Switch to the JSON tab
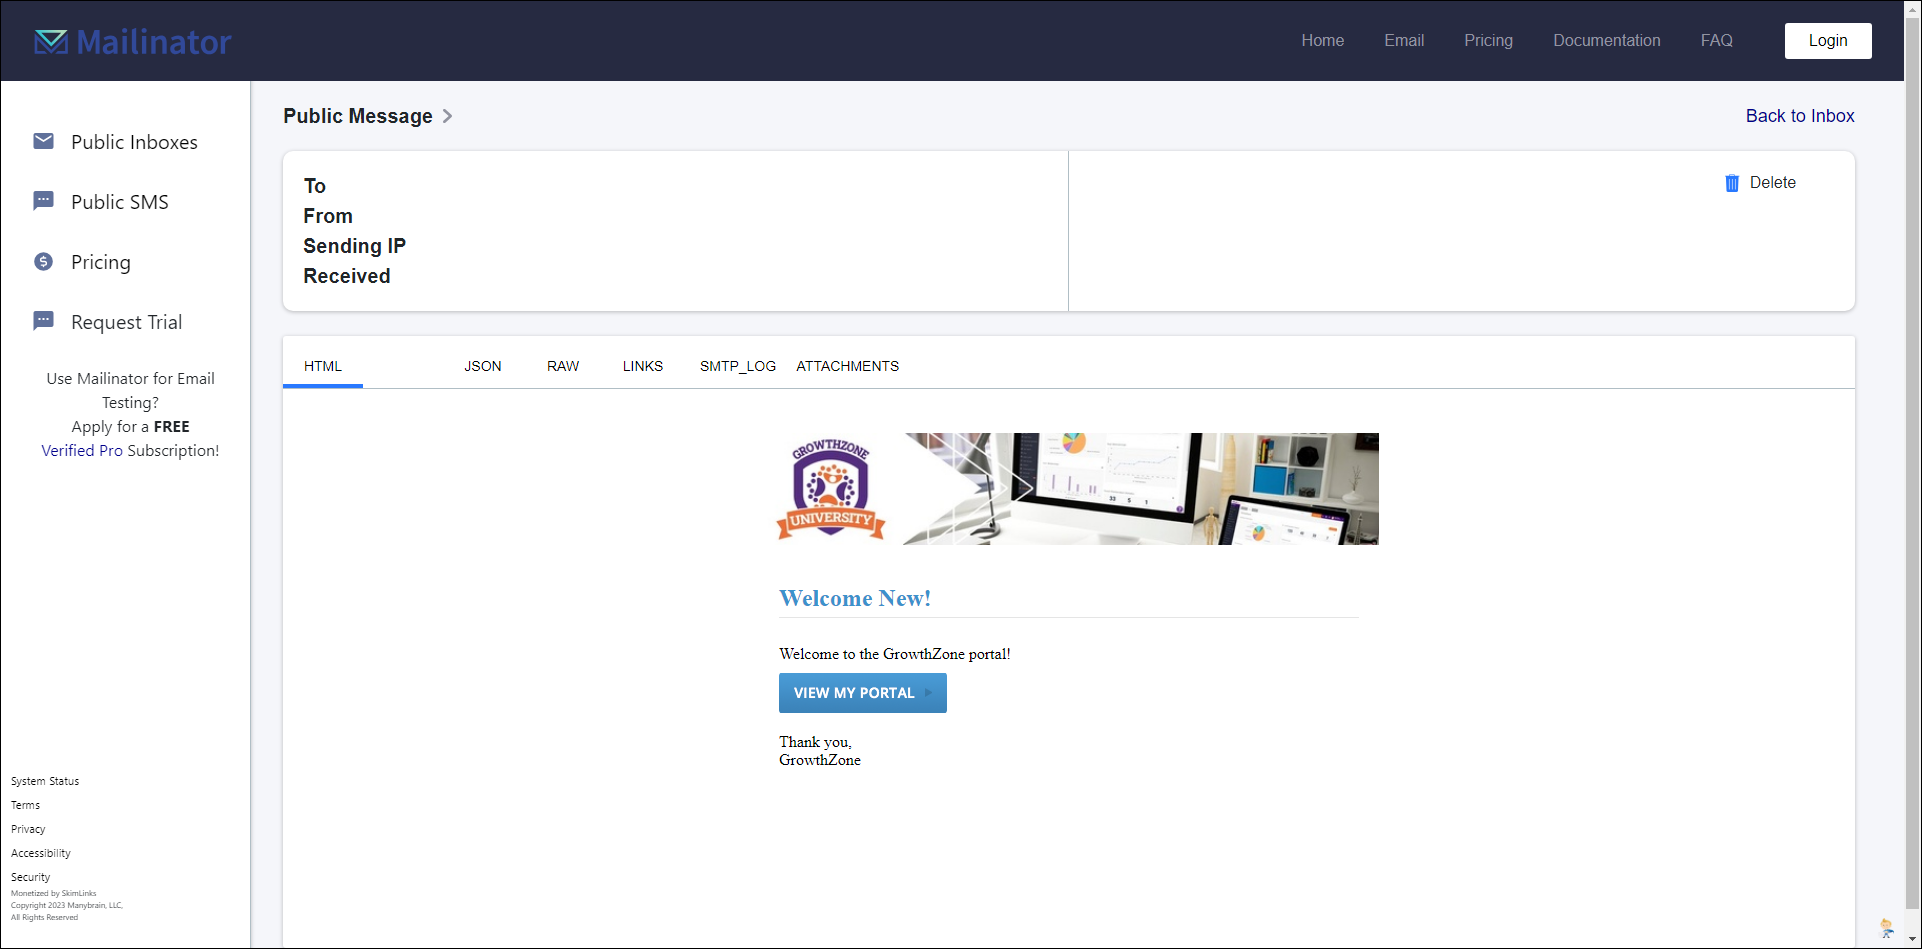 [x=483, y=366]
